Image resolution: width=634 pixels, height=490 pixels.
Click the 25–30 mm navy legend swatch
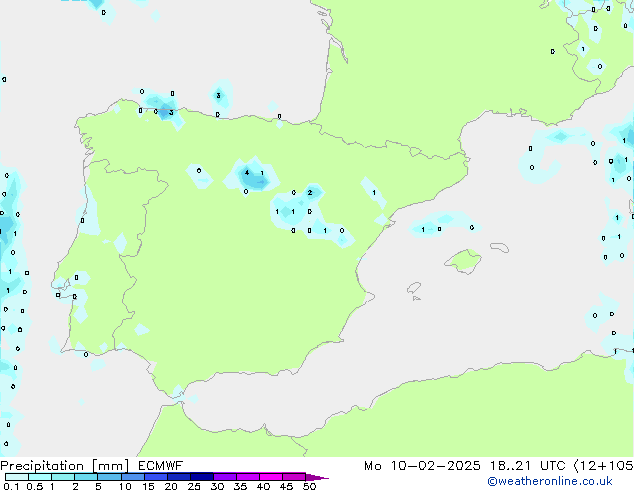pyautogui.click(x=201, y=477)
